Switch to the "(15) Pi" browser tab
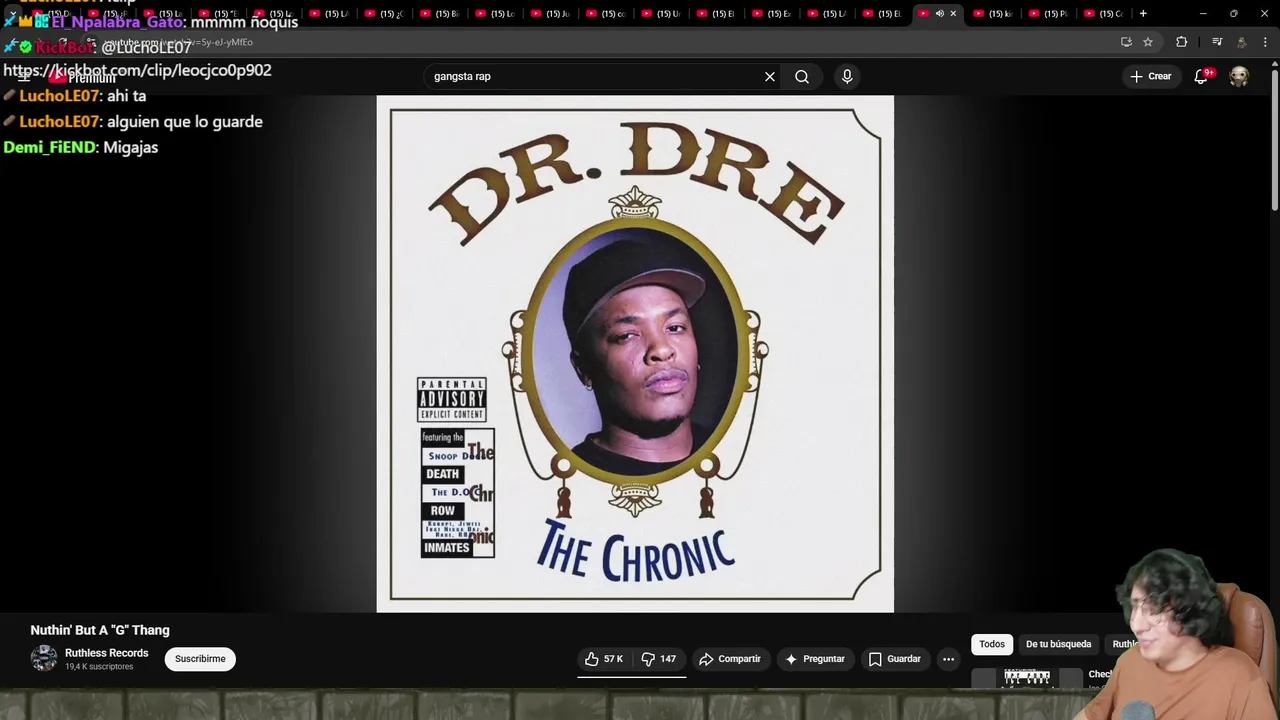This screenshot has height=720, width=1280. click(x=1048, y=13)
